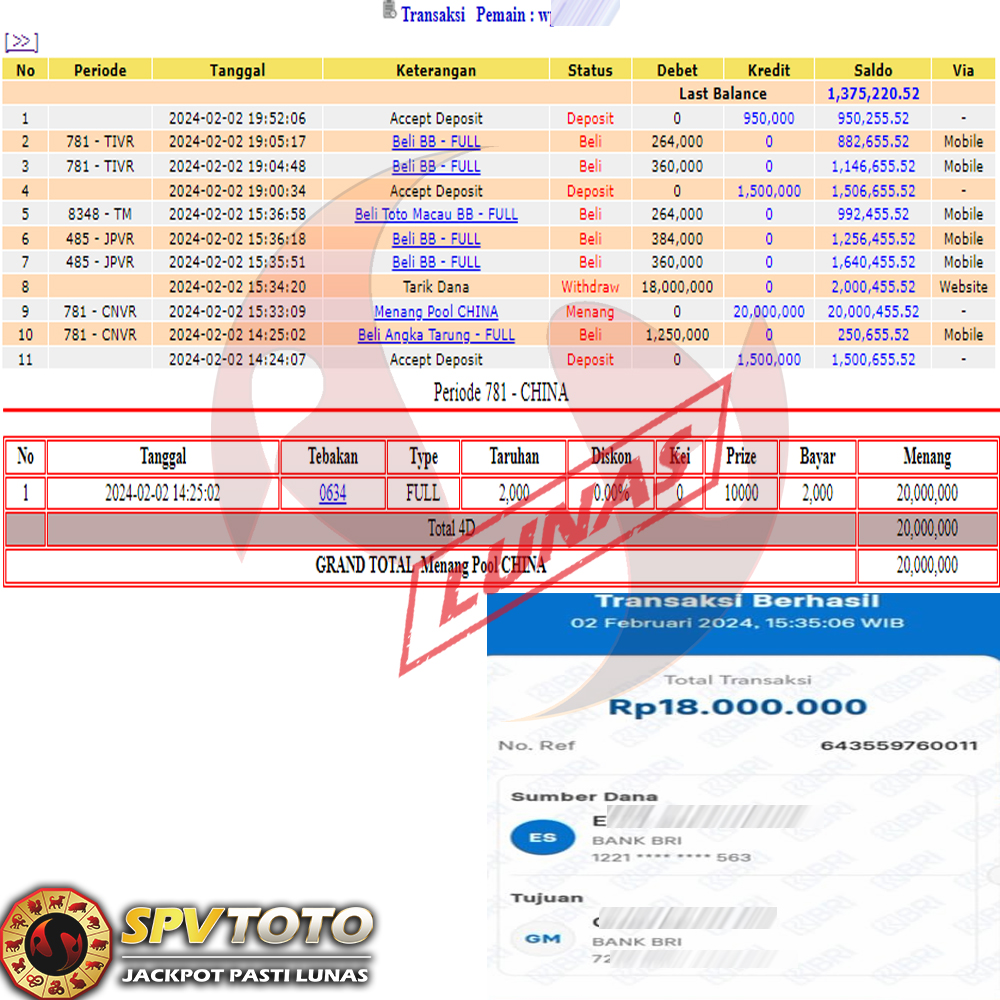This screenshot has height=1000, width=1000.
Task: Click the Keterangan column header
Action: (x=436, y=70)
